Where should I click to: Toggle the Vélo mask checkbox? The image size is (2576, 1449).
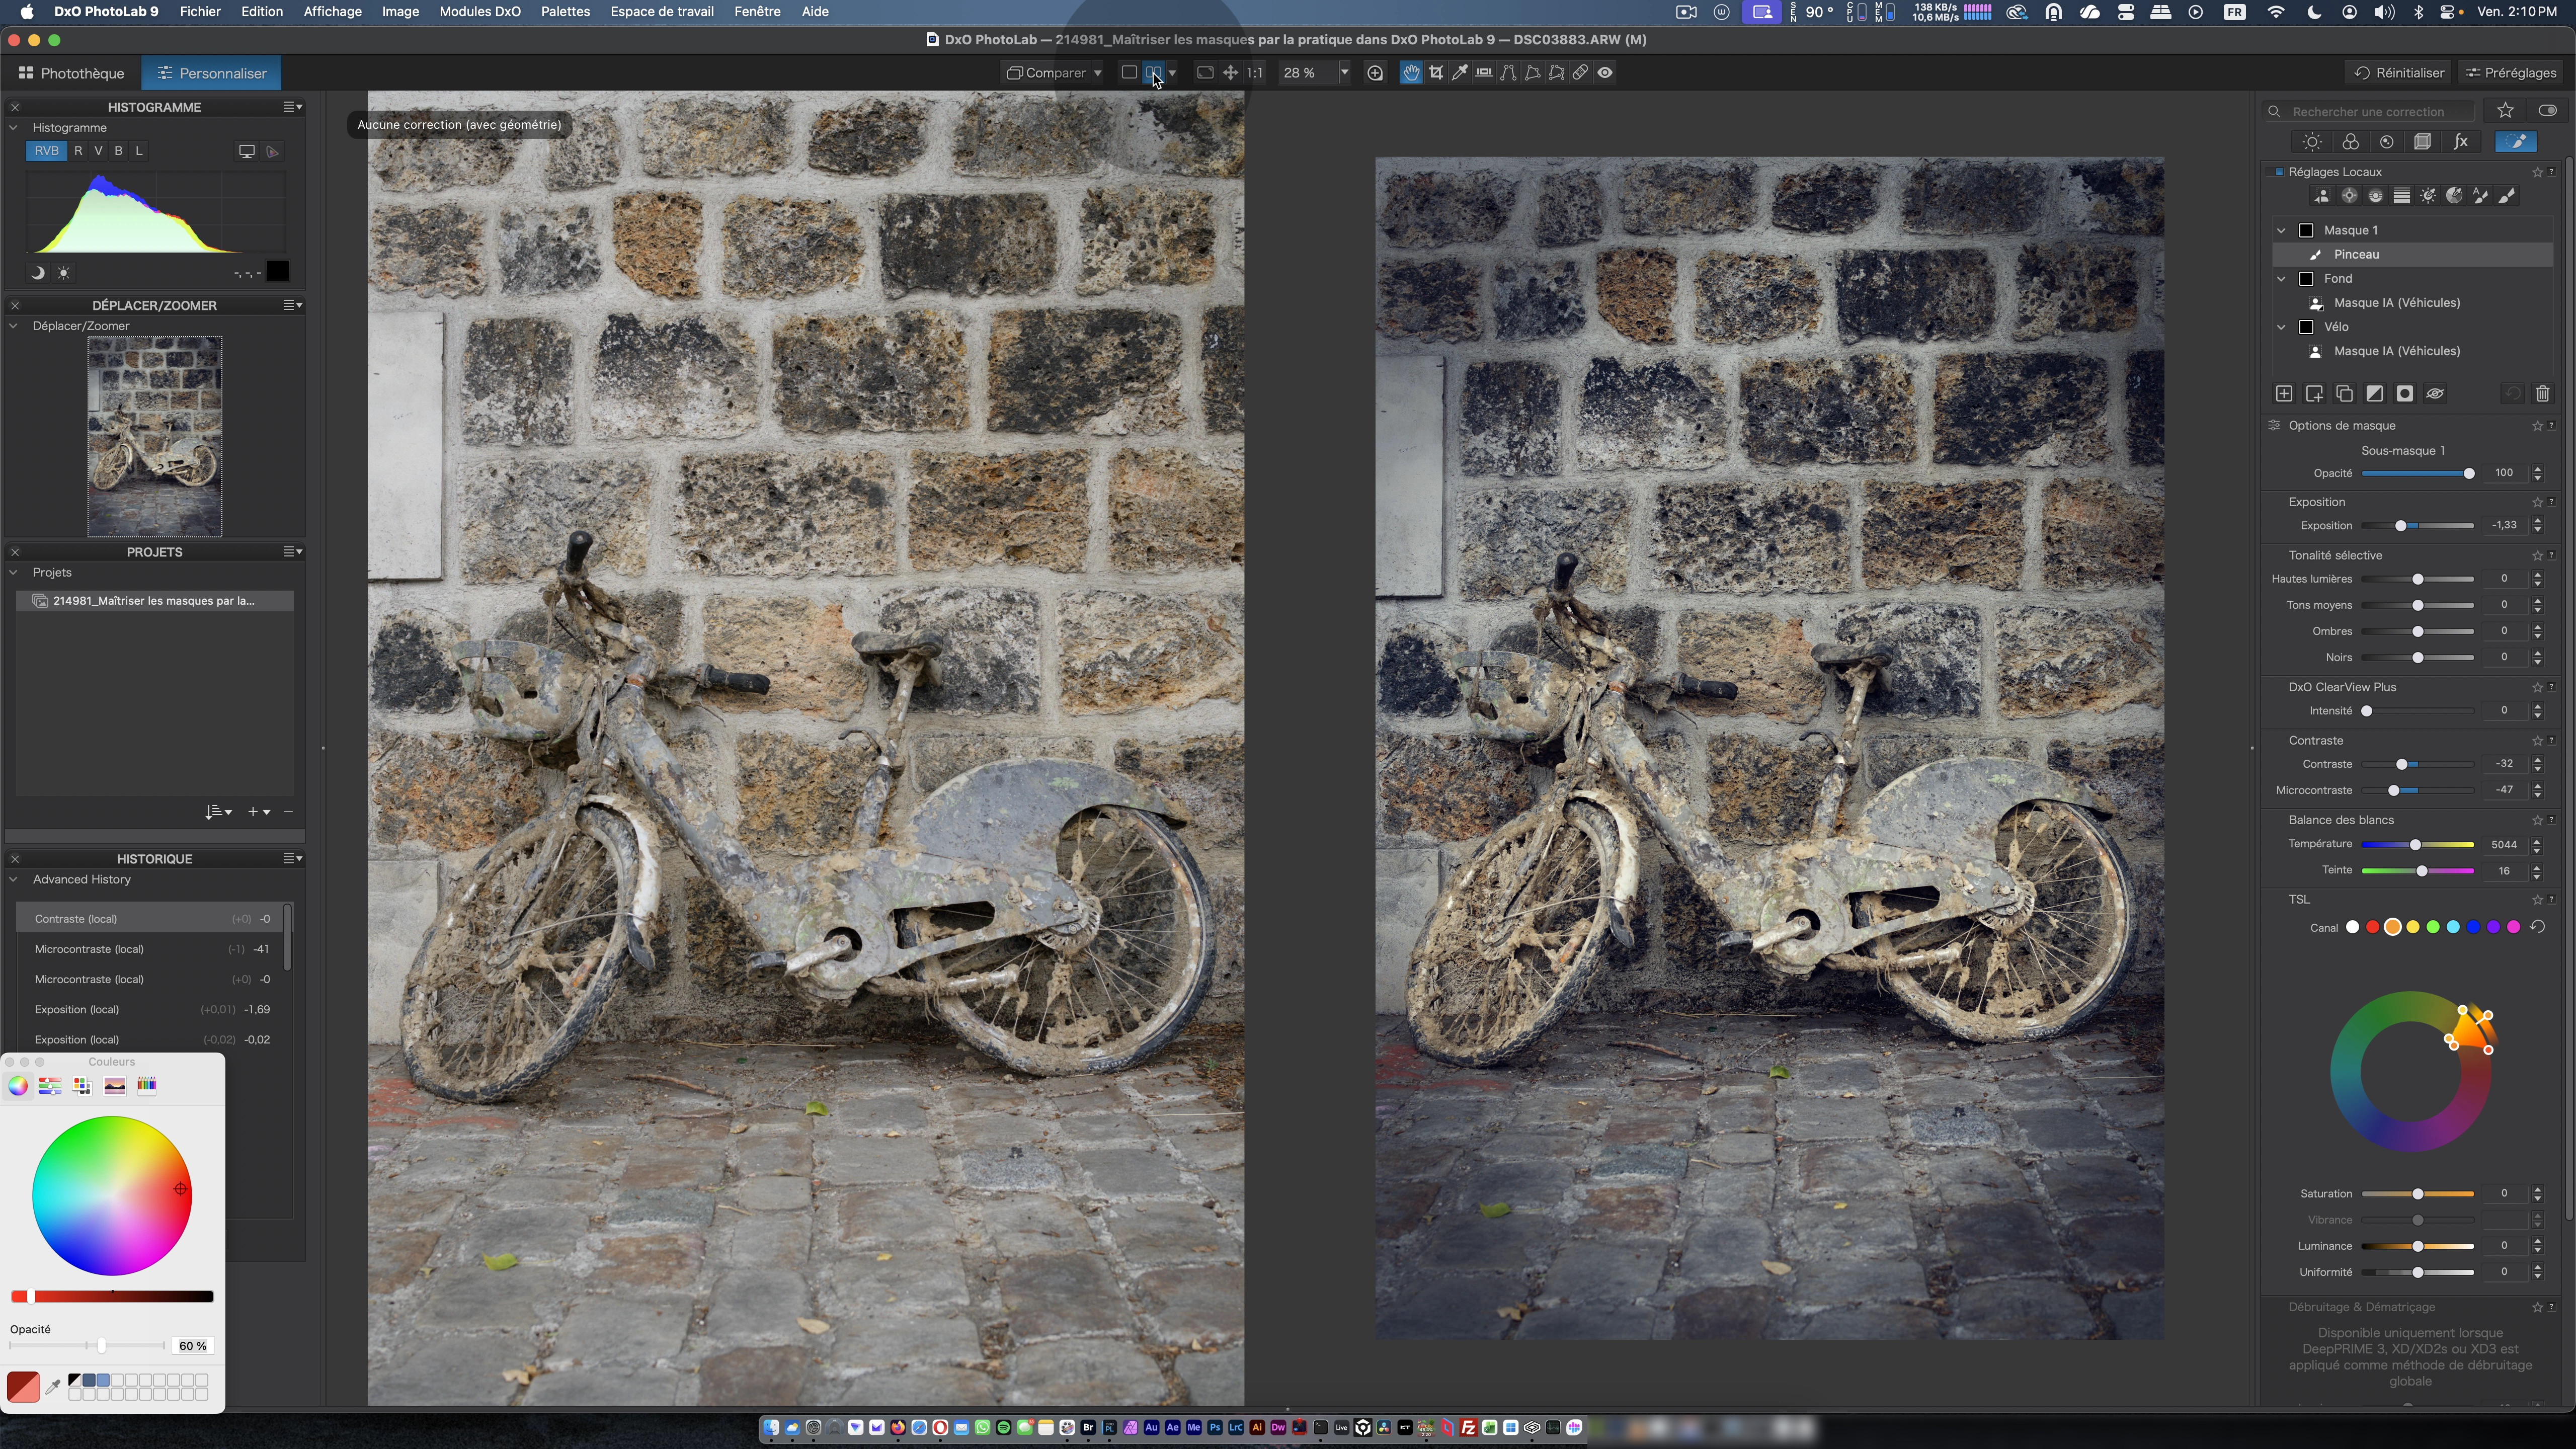tap(2306, 327)
